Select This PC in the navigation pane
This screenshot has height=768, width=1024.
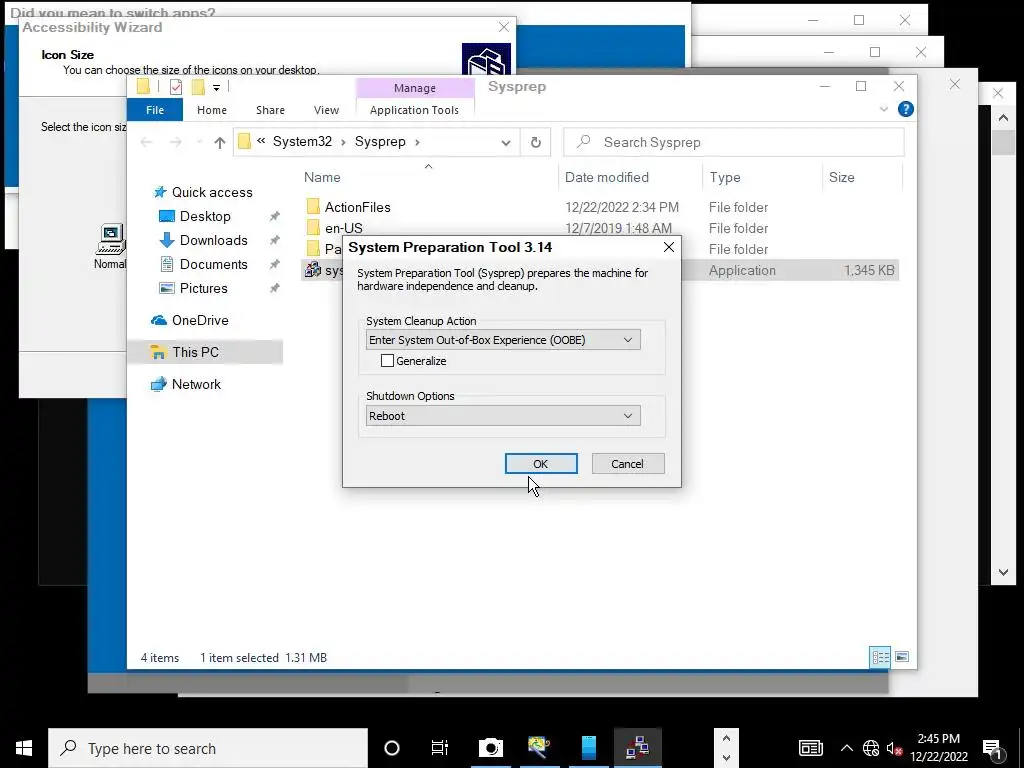[x=195, y=352]
